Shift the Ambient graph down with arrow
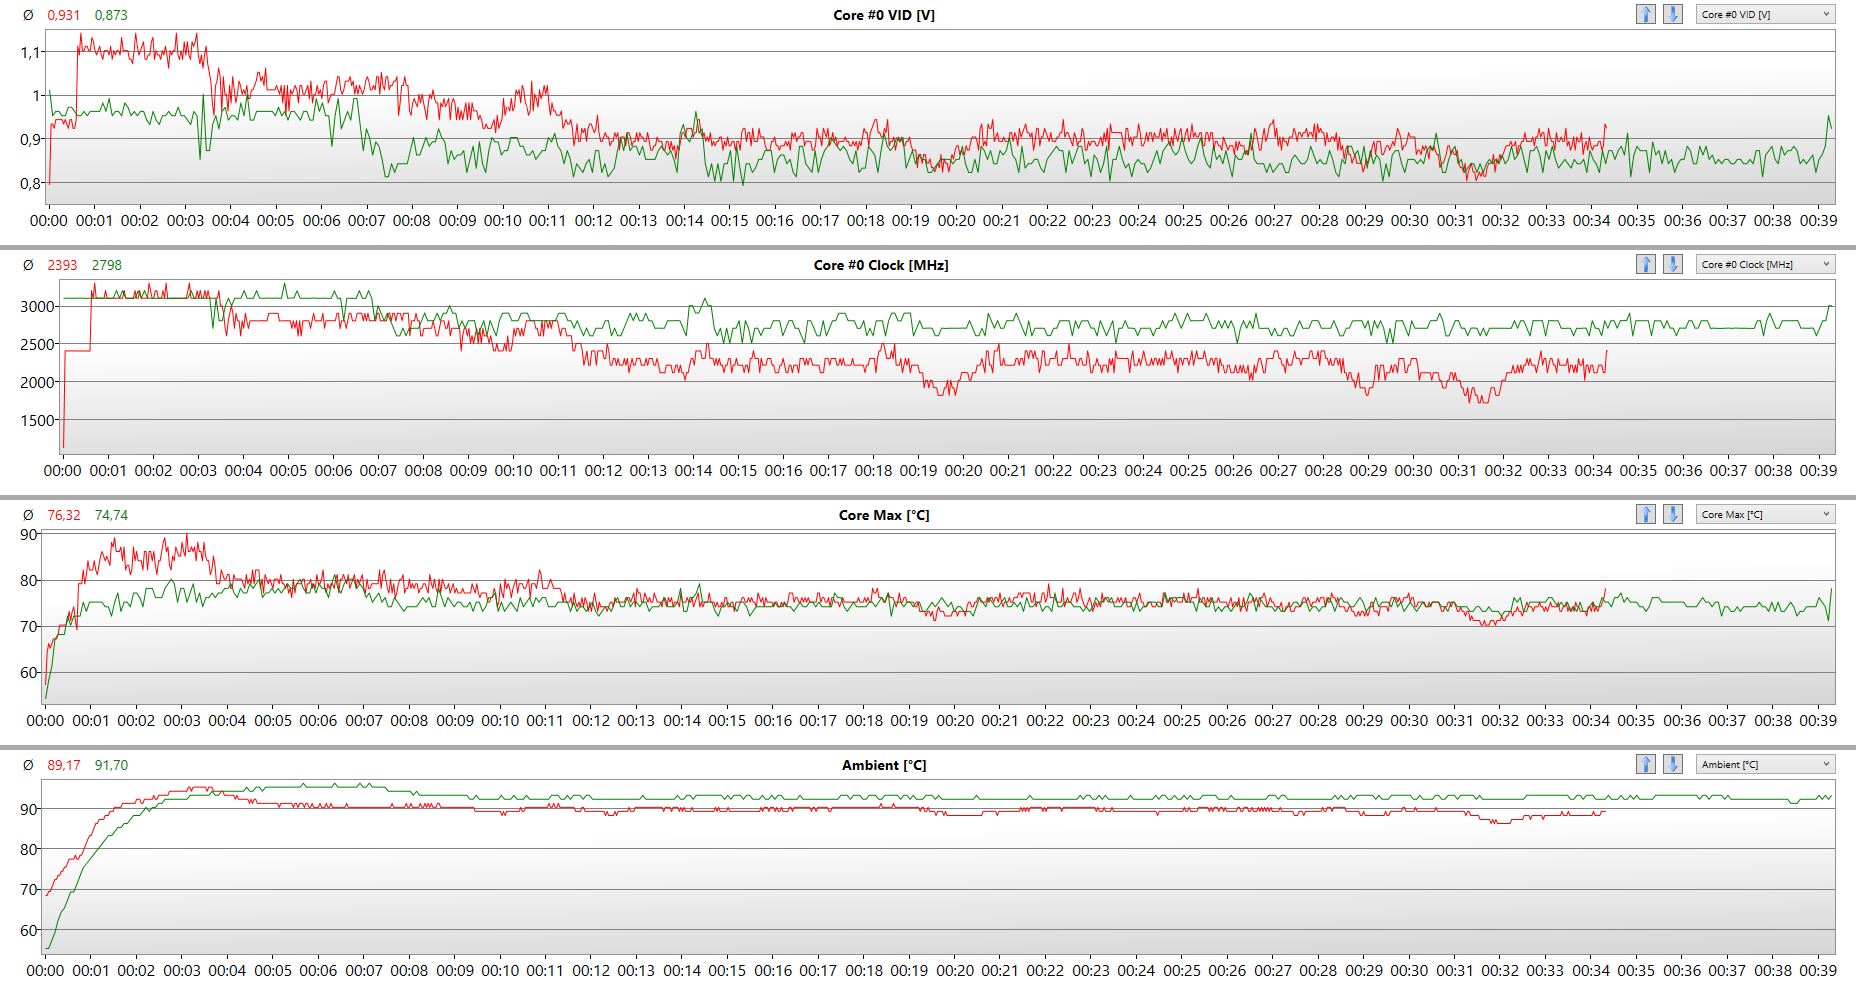 click(1672, 764)
